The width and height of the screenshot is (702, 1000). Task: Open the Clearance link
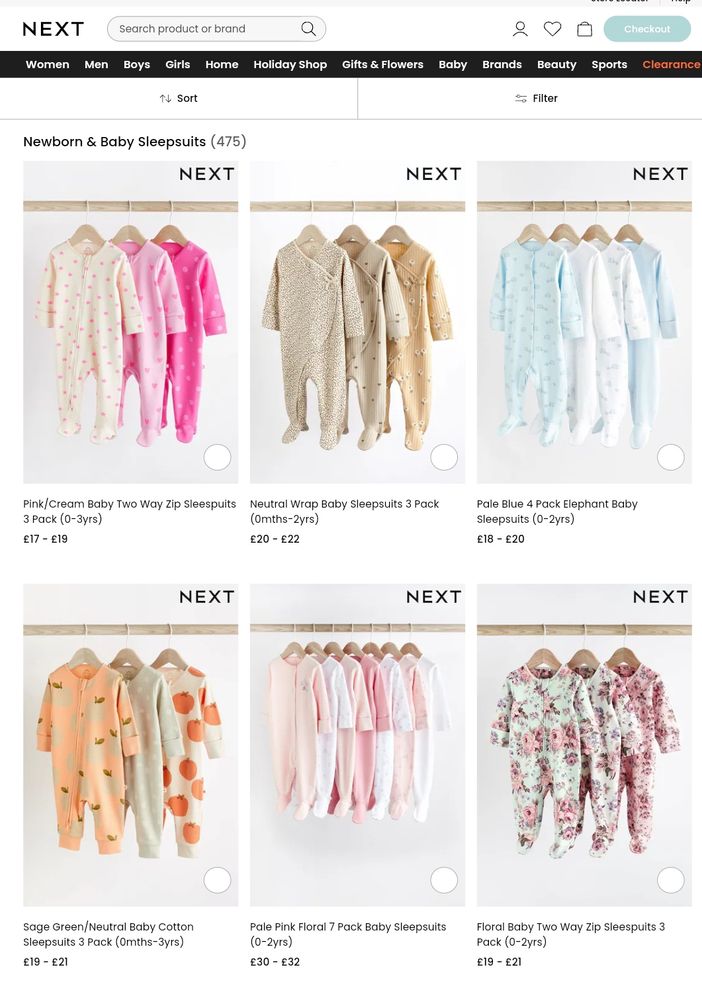[671, 64]
